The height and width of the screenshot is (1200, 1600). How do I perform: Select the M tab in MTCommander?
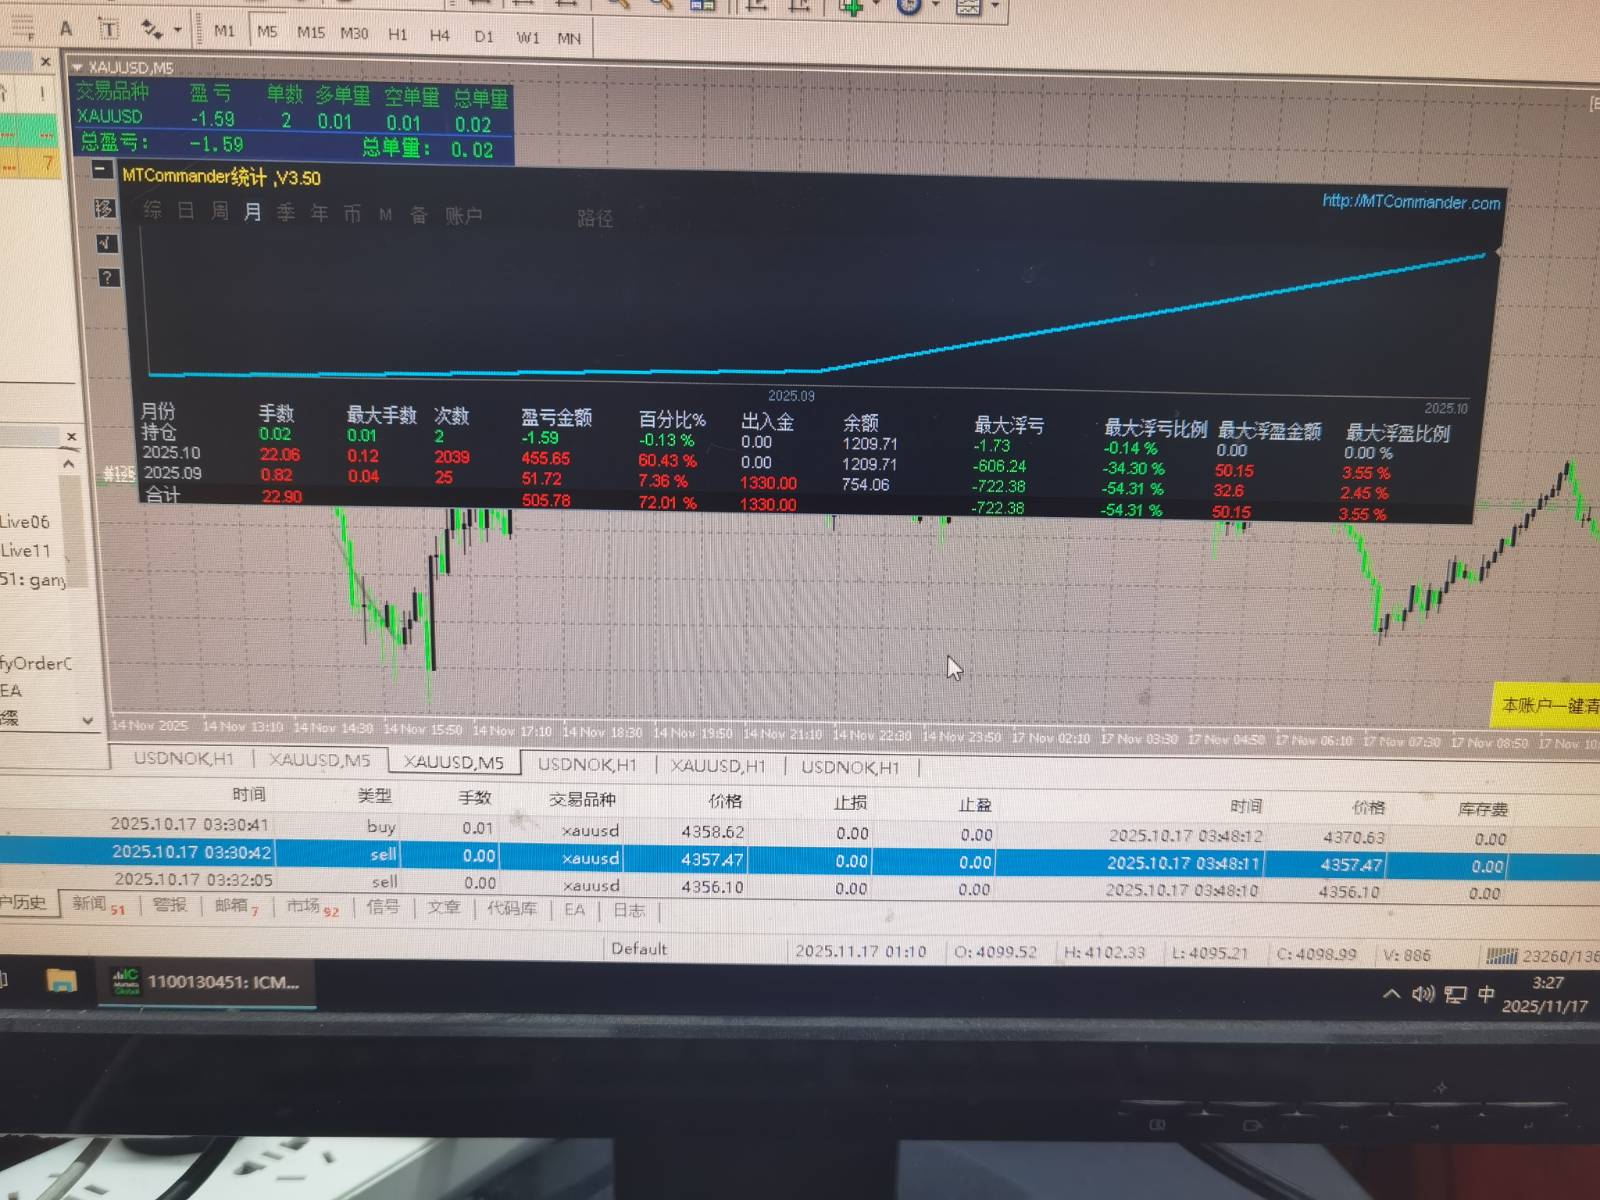point(385,215)
